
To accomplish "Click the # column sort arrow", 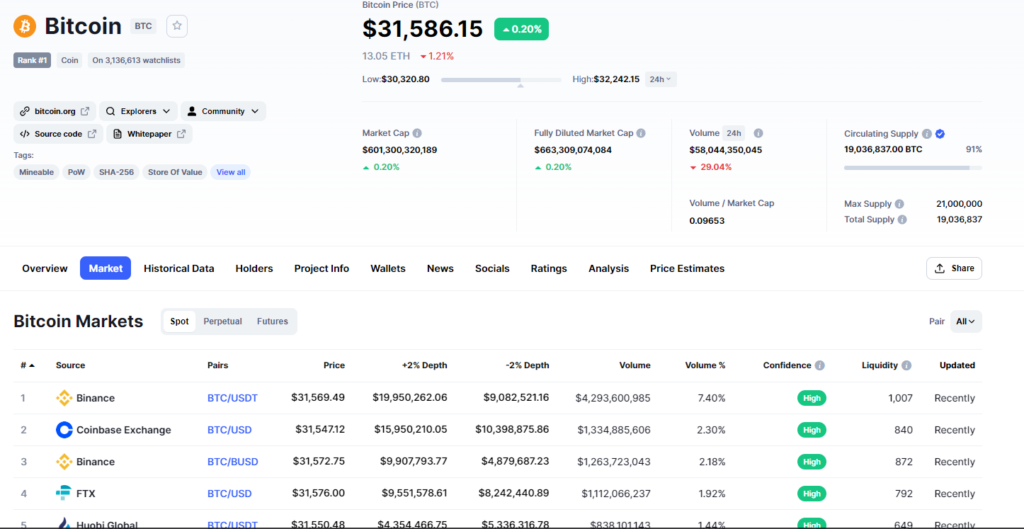I will pyautogui.click(x=32, y=365).
